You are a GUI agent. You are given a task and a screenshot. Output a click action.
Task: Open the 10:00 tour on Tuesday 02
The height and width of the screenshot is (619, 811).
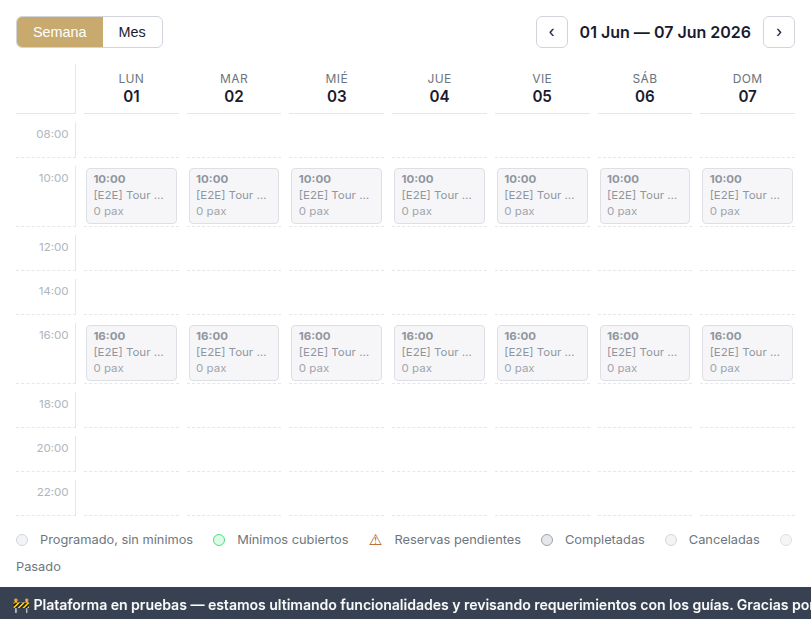coord(234,196)
